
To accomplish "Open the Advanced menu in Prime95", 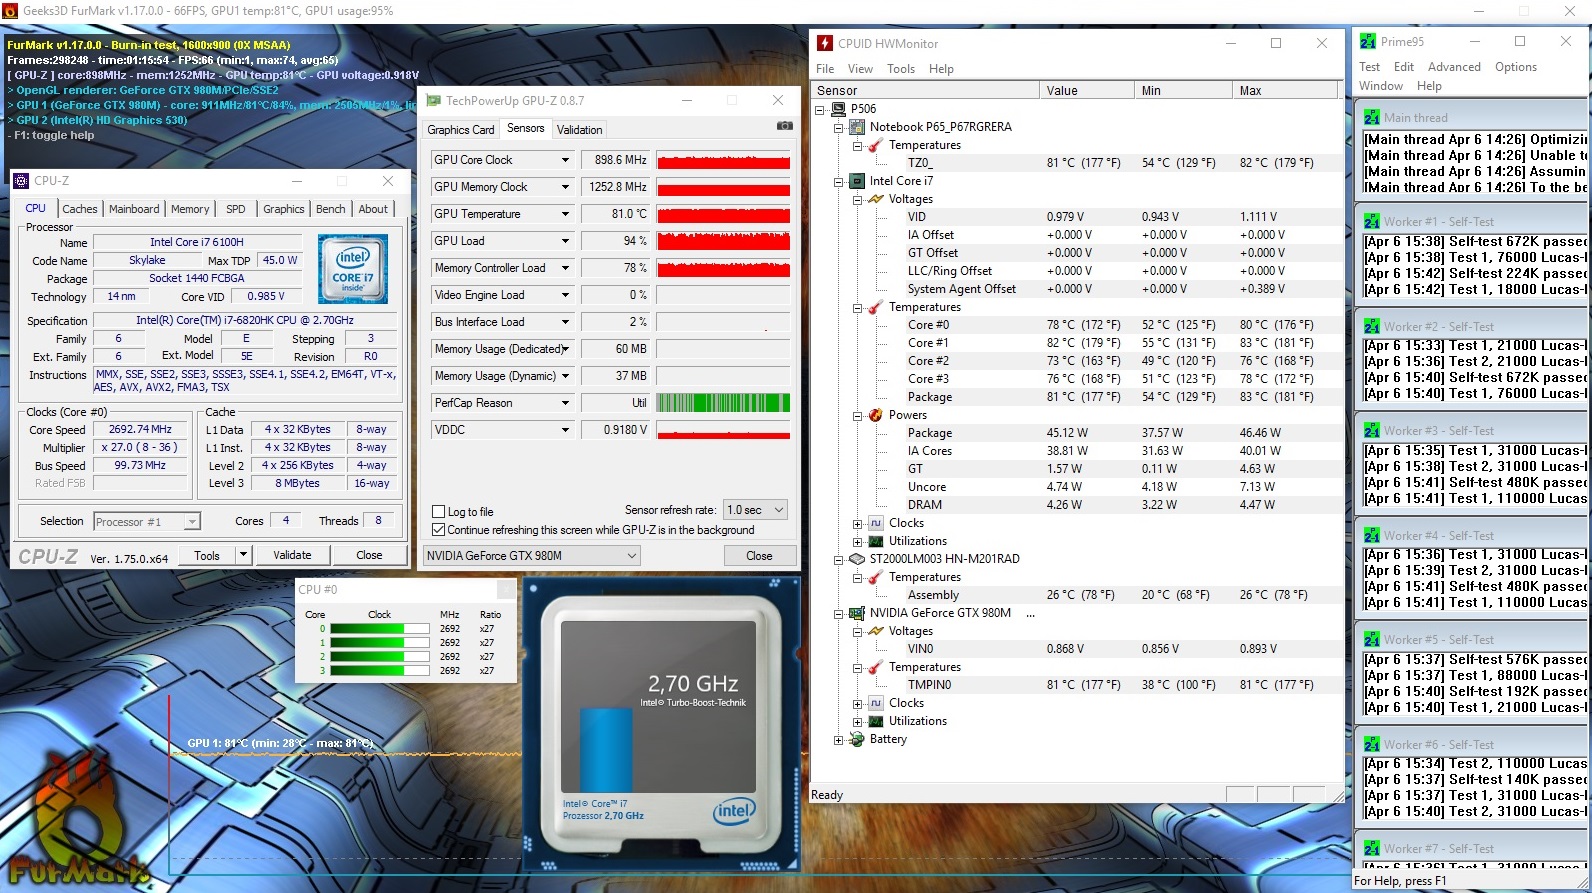I will [x=1454, y=67].
